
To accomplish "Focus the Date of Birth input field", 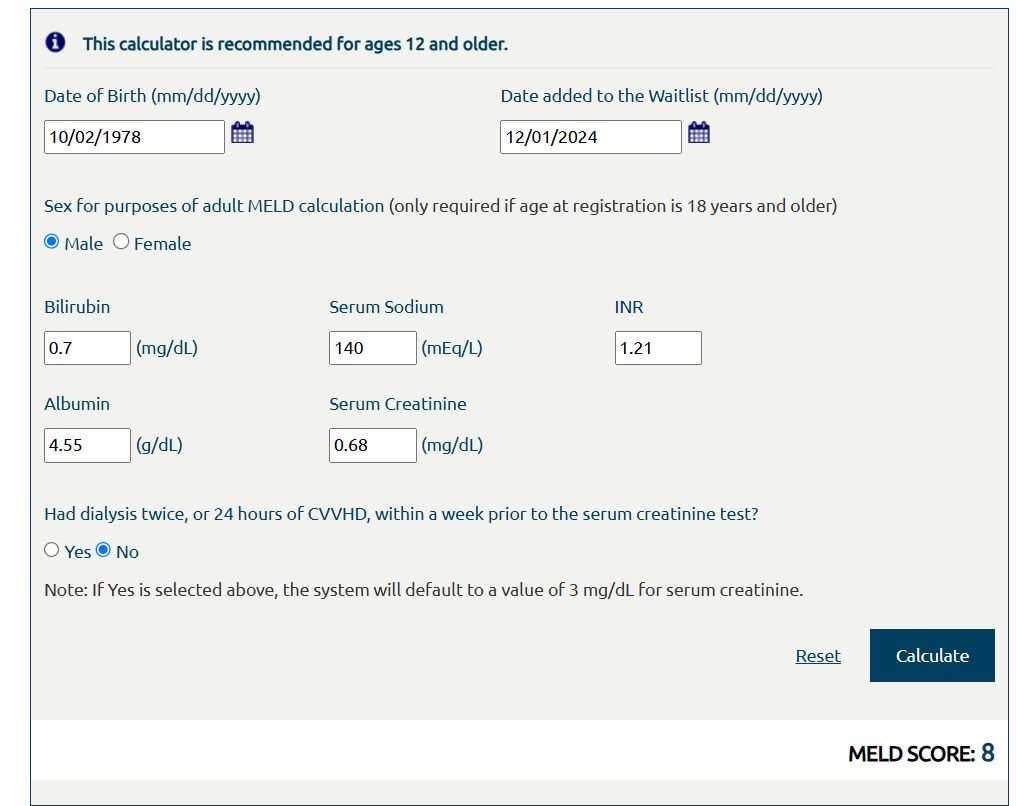I will [x=134, y=137].
